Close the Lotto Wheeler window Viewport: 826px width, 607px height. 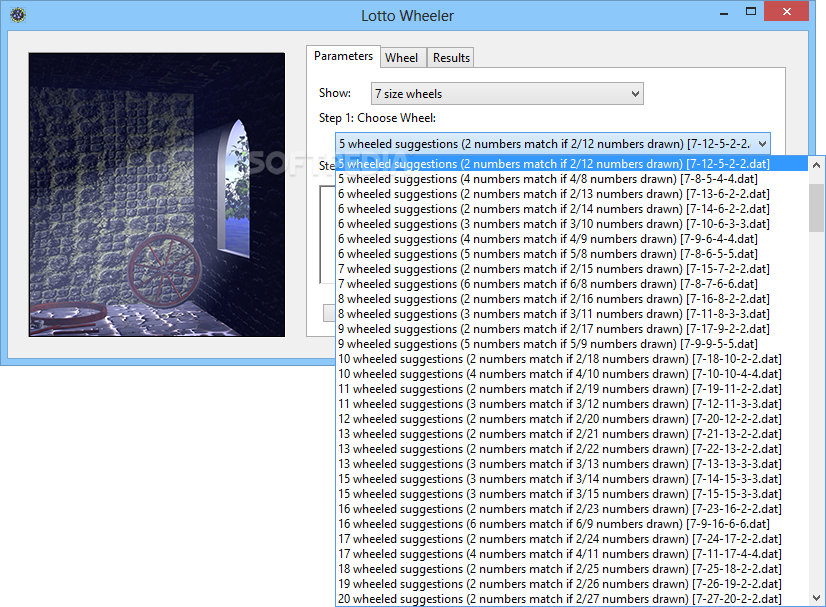(x=786, y=12)
